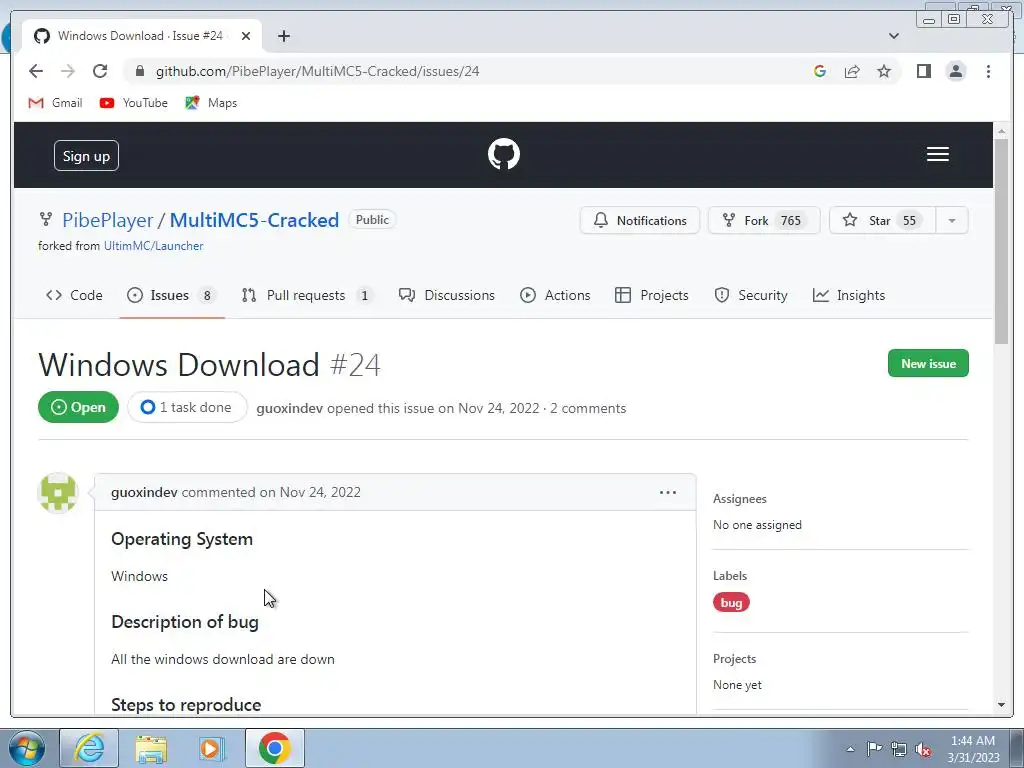Image resolution: width=1024 pixels, height=768 pixels.
Task: Open the comment's three-dot options menu
Action: tap(667, 492)
